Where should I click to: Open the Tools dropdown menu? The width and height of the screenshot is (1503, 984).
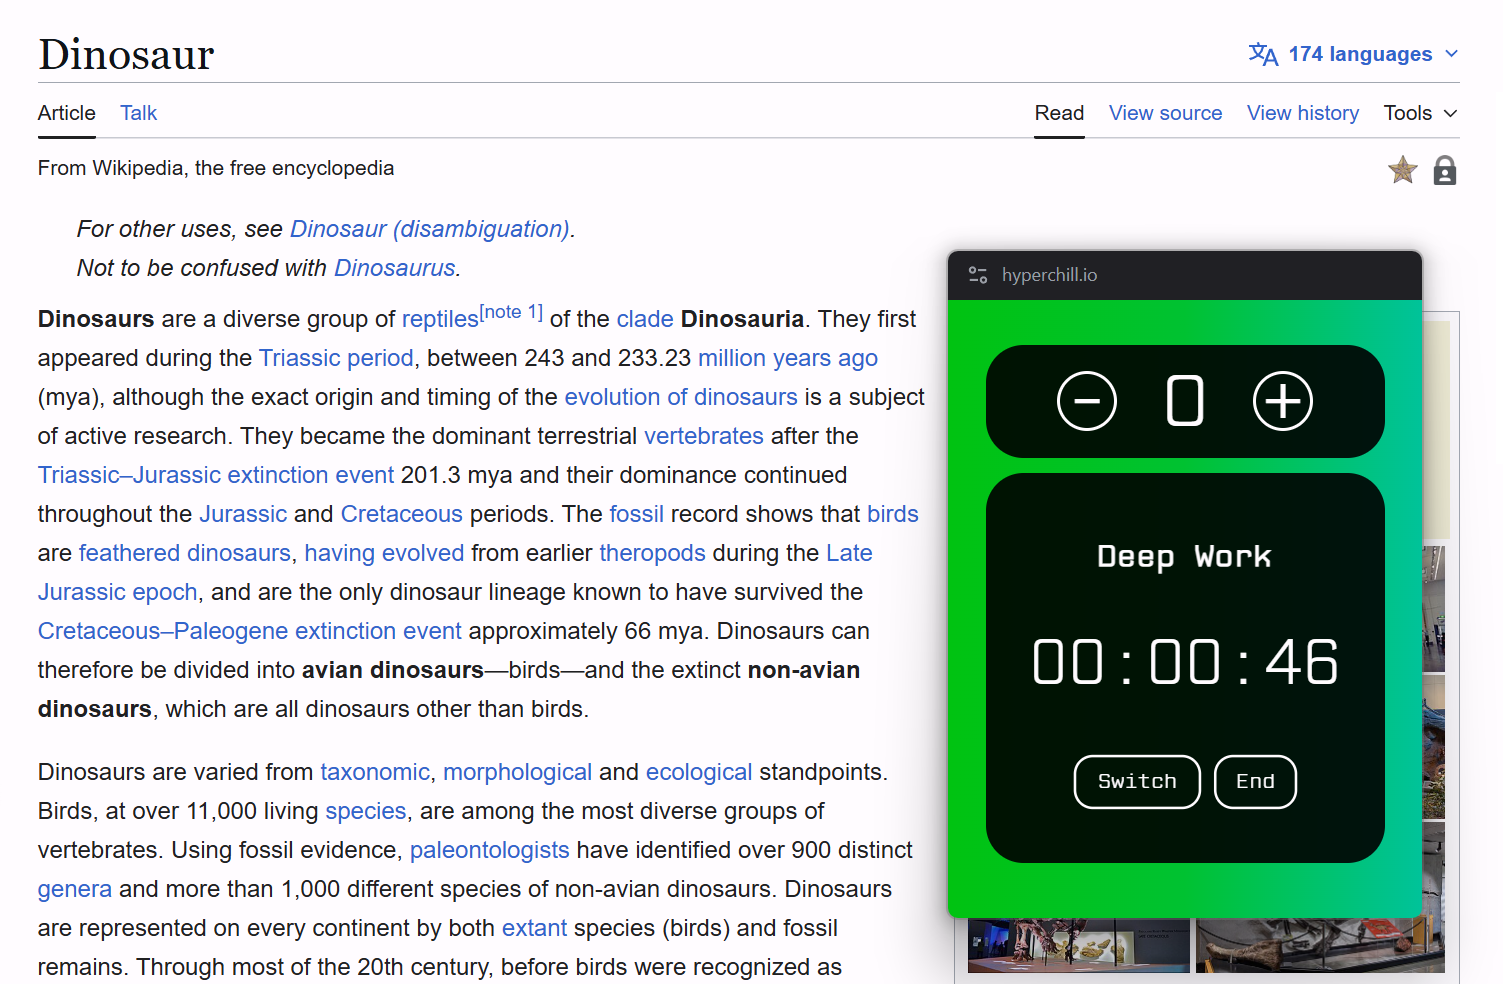(1419, 113)
